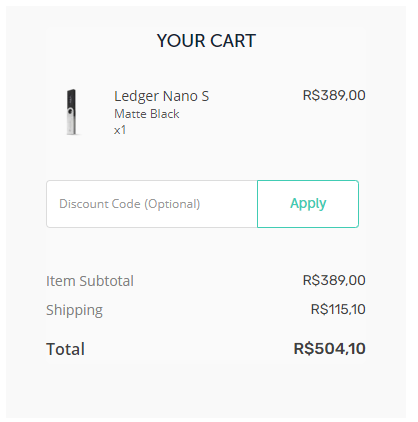Click the shipping fee value R$115,10
Screen dimensions: 418x422
pos(338,309)
